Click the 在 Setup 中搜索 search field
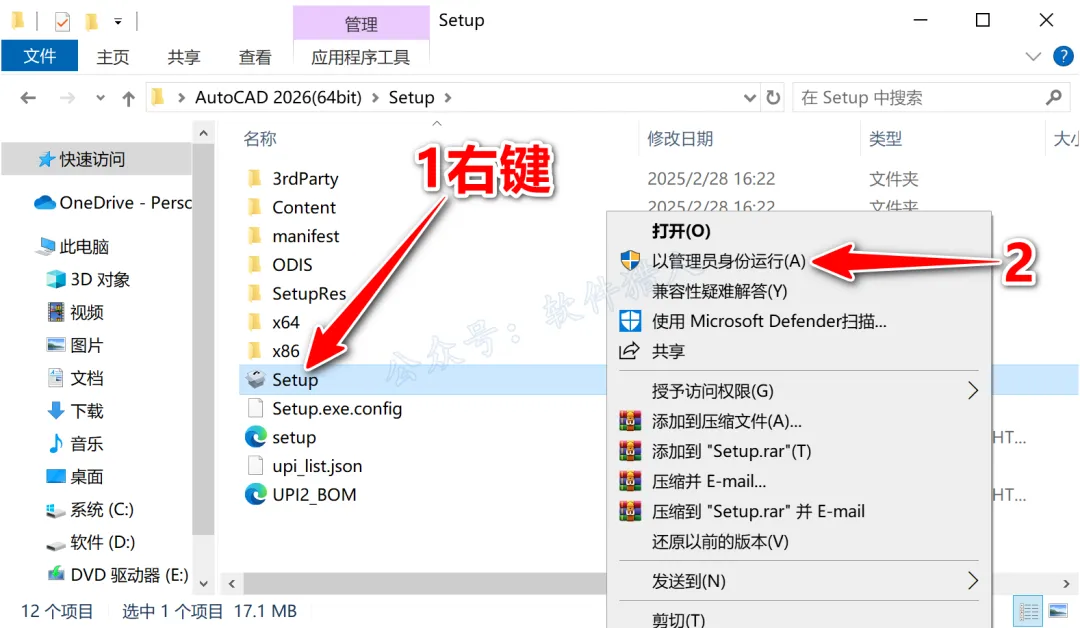This screenshot has width=1080, height=628. coord(923,98)
